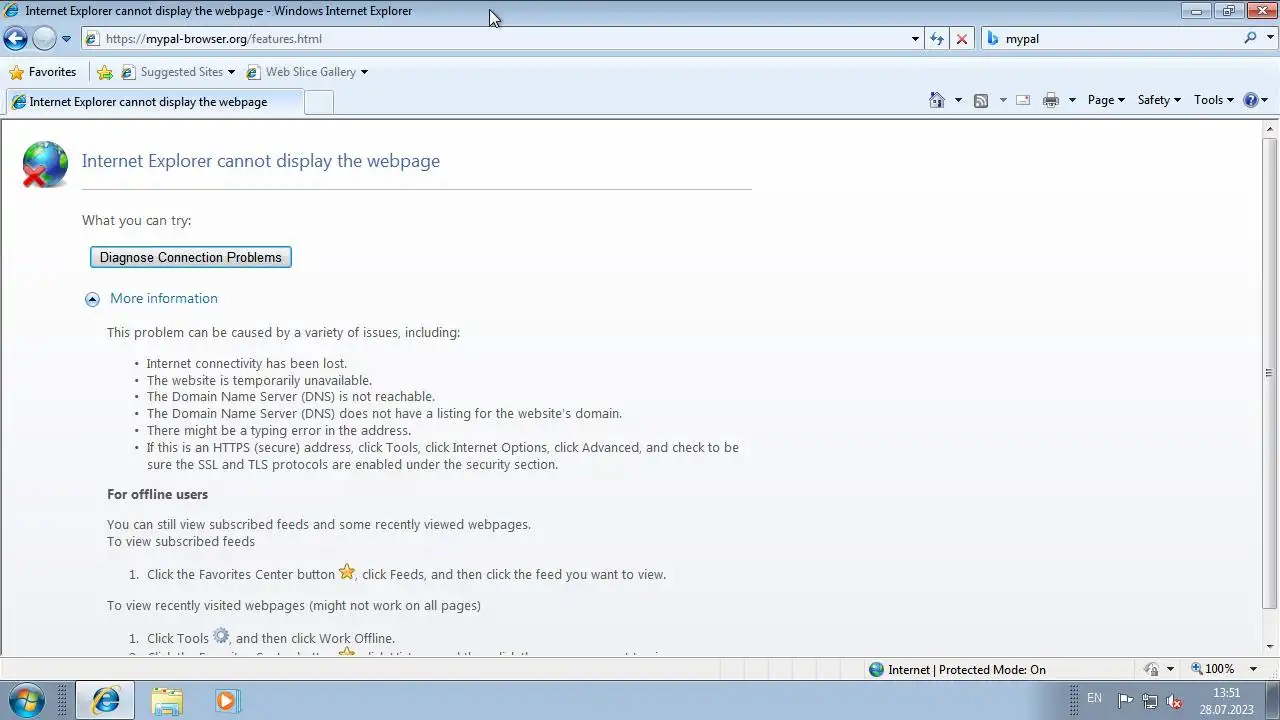
Task: Open the Favorites button
Action: pyautogui.click(x=43, y=72)
